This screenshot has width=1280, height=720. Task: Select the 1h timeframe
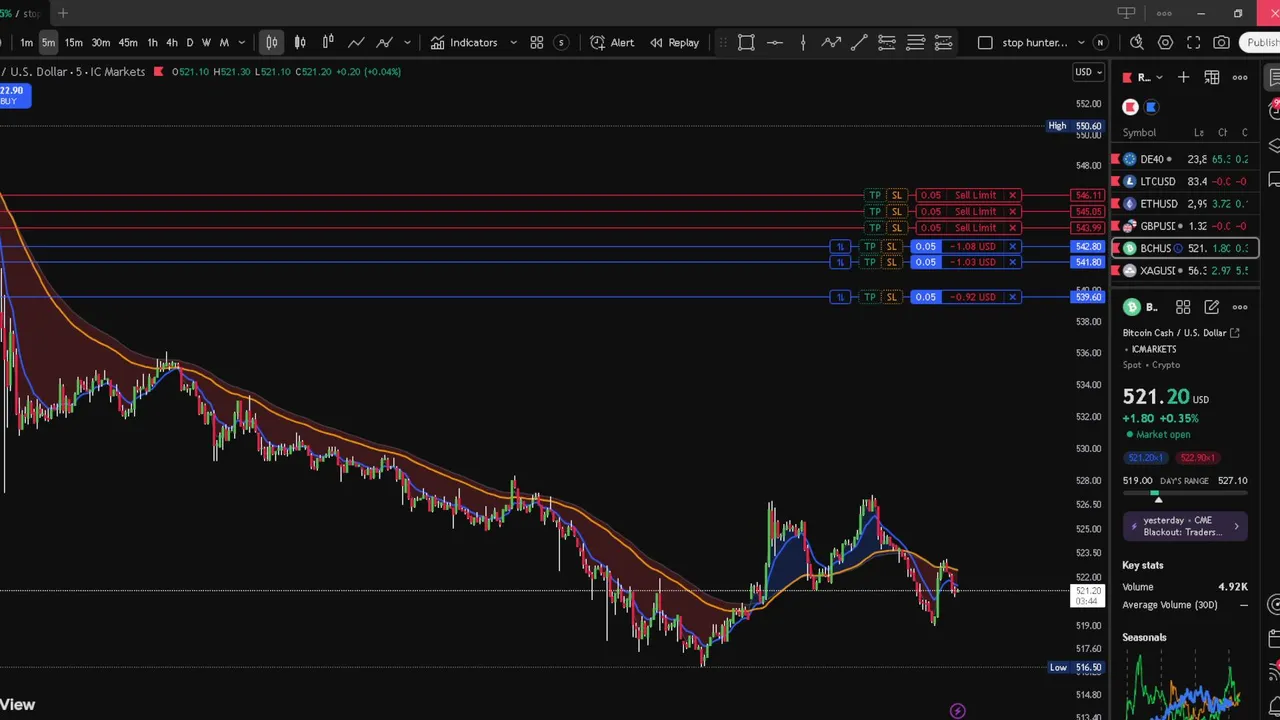click(x=152, y=42)
